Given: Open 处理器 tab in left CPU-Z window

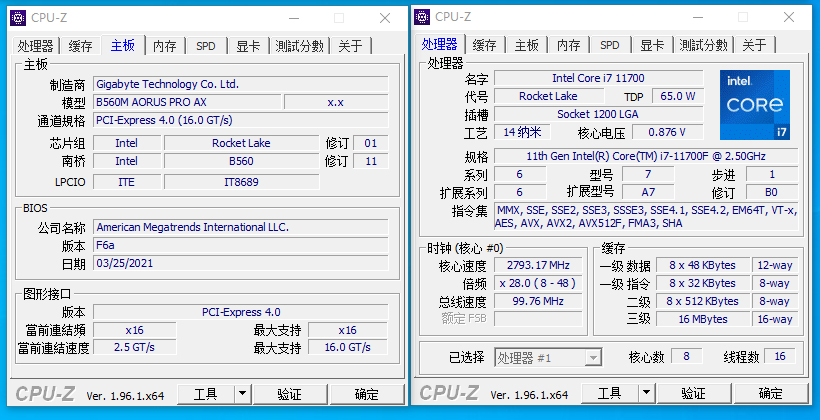Looking at the screenshot, I should [x=36, y=46].
